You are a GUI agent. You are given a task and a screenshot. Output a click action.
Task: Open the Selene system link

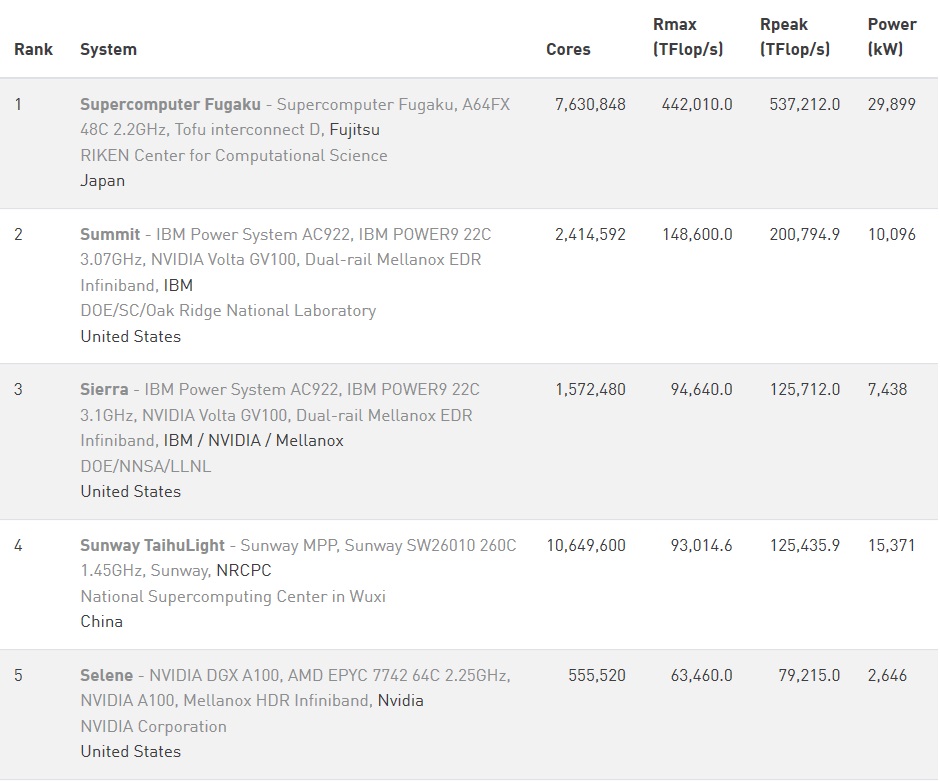click(x=106, y=675)
